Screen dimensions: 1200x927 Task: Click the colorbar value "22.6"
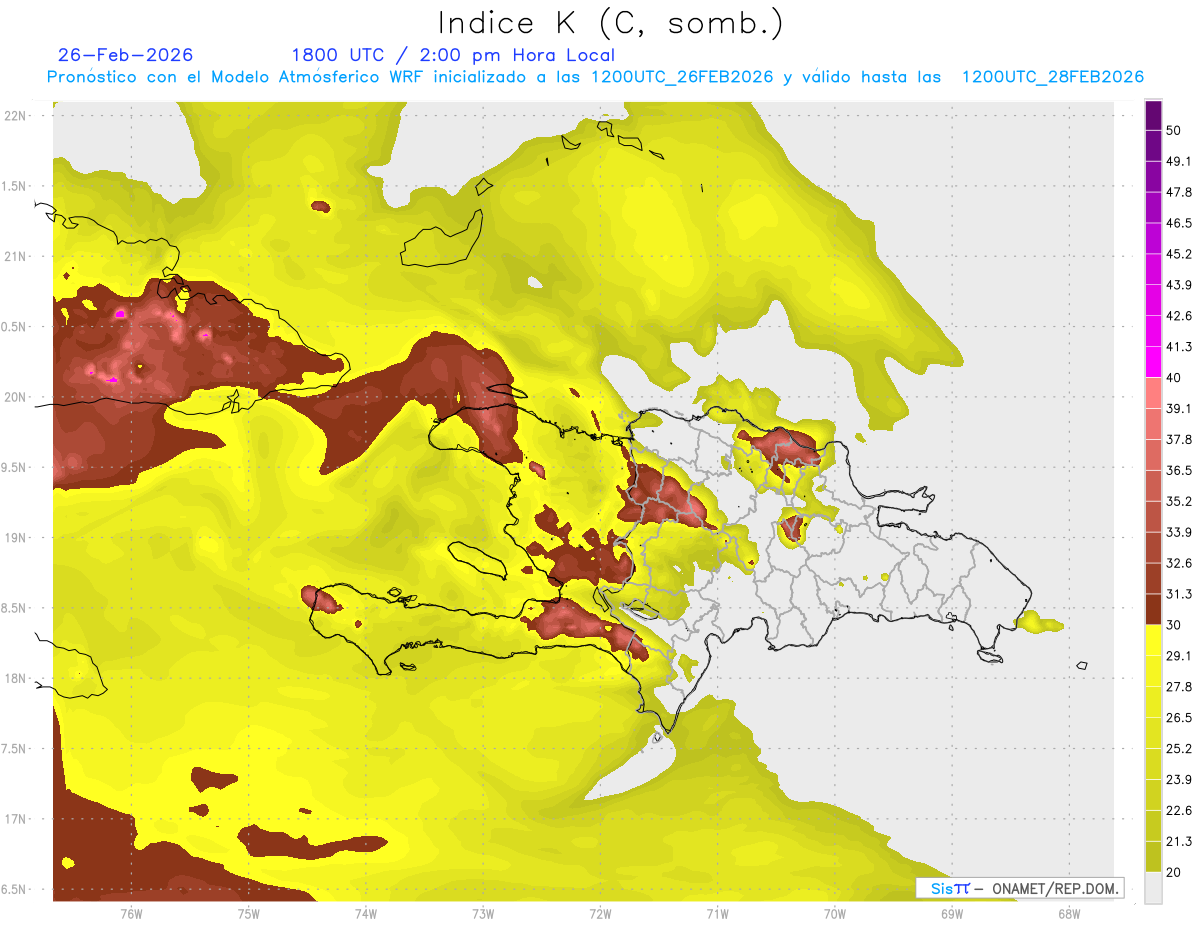(1179, 811)
